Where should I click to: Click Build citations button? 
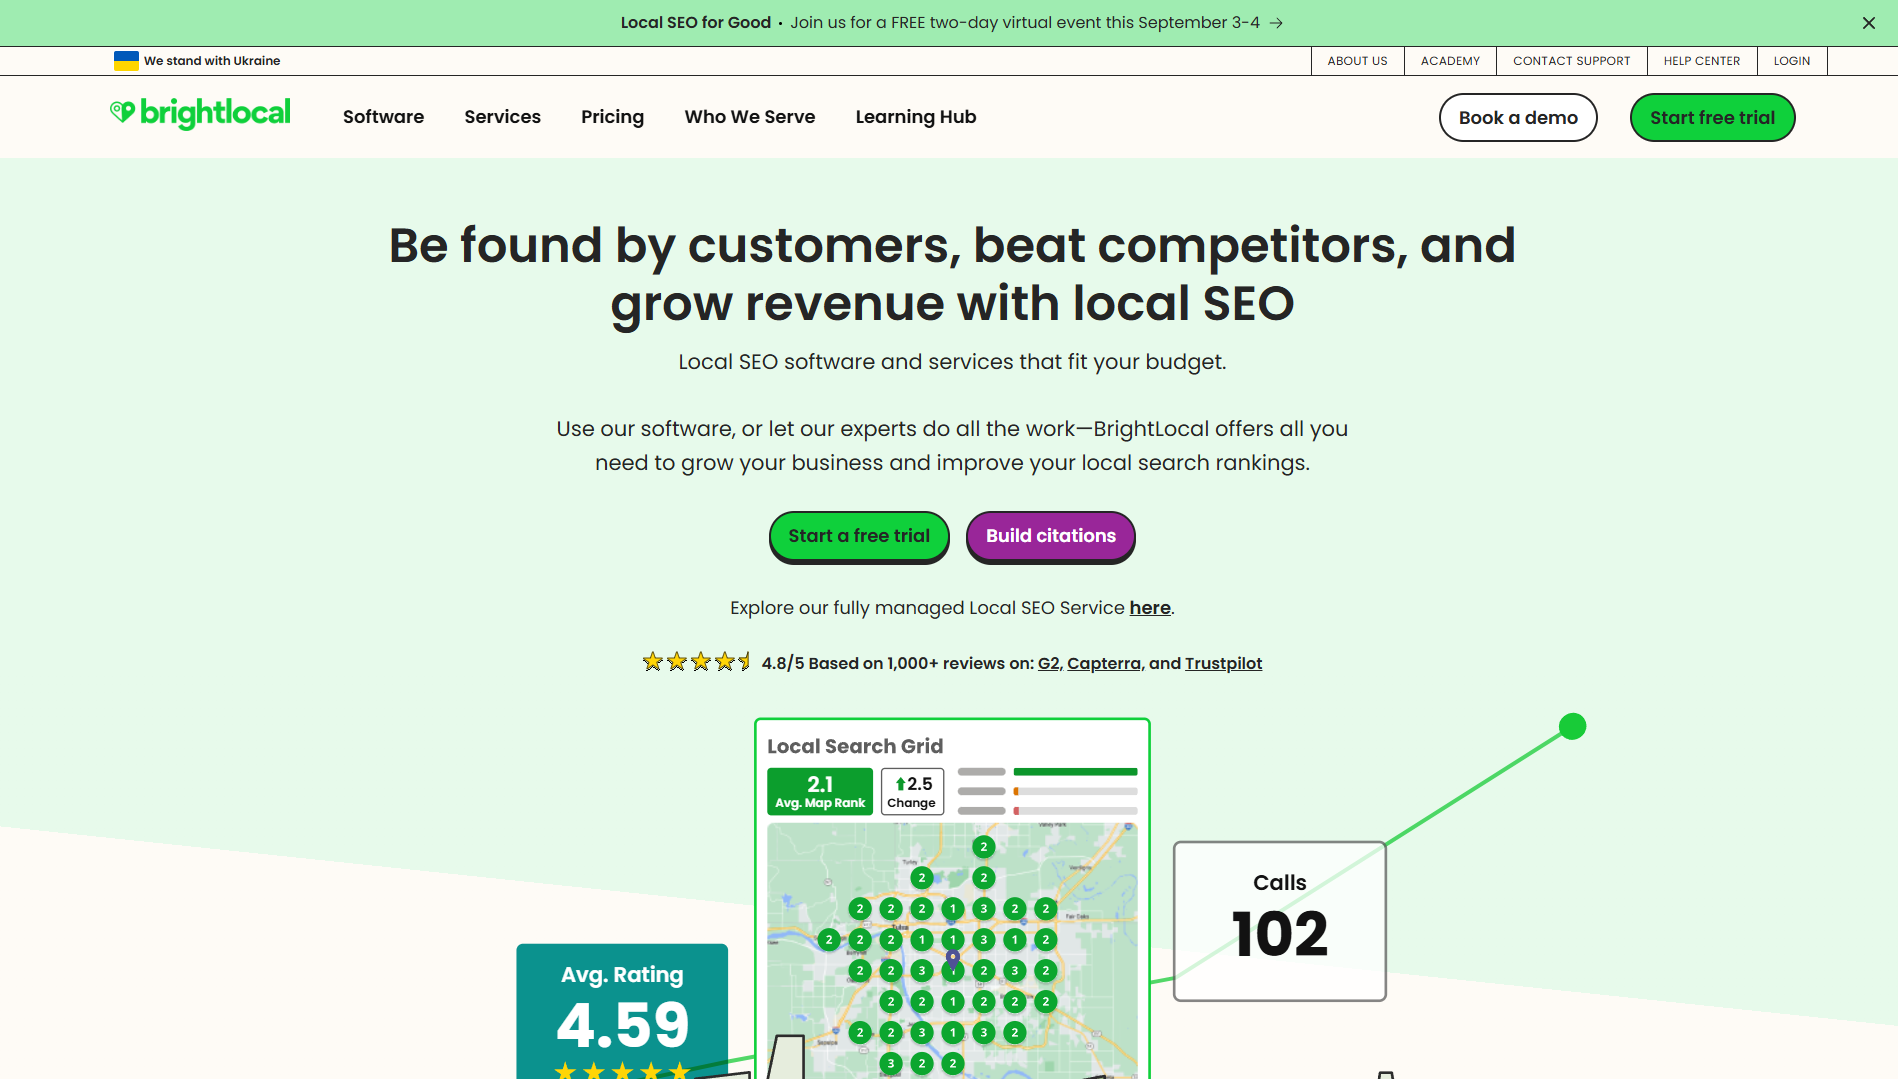(1050, 537)
